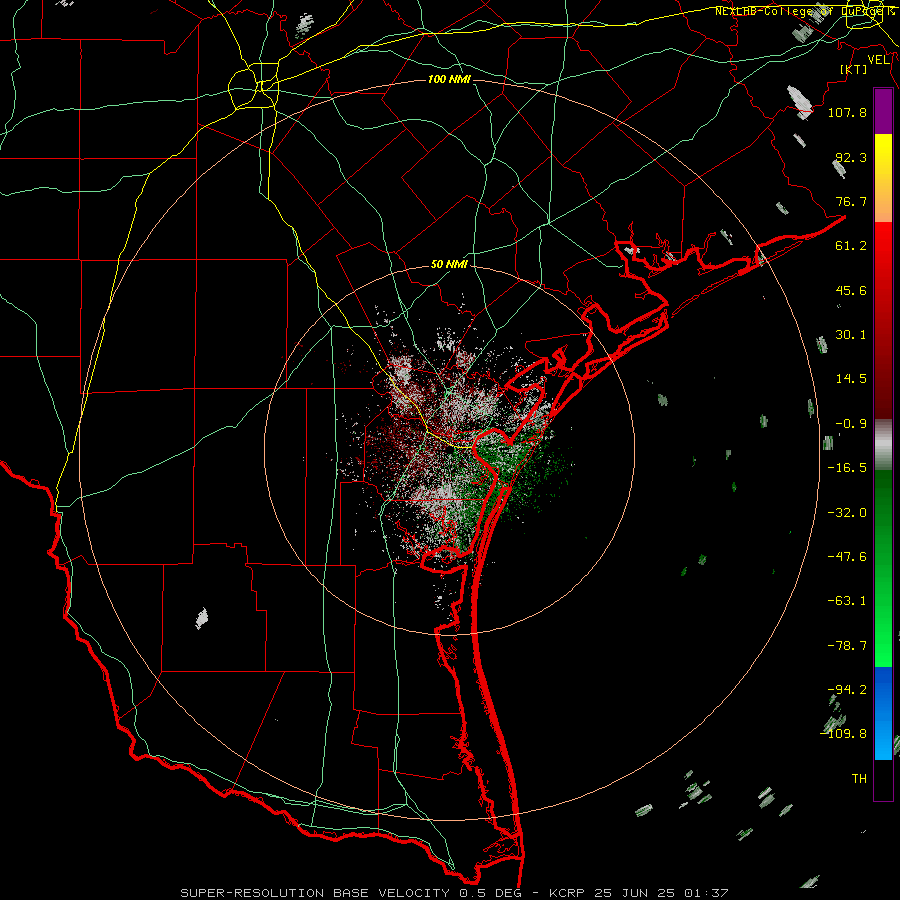900x900 pixels.
Task: Click the 61.2 velocity scale value
Action: pyautogui.click(x=851, y=246)
